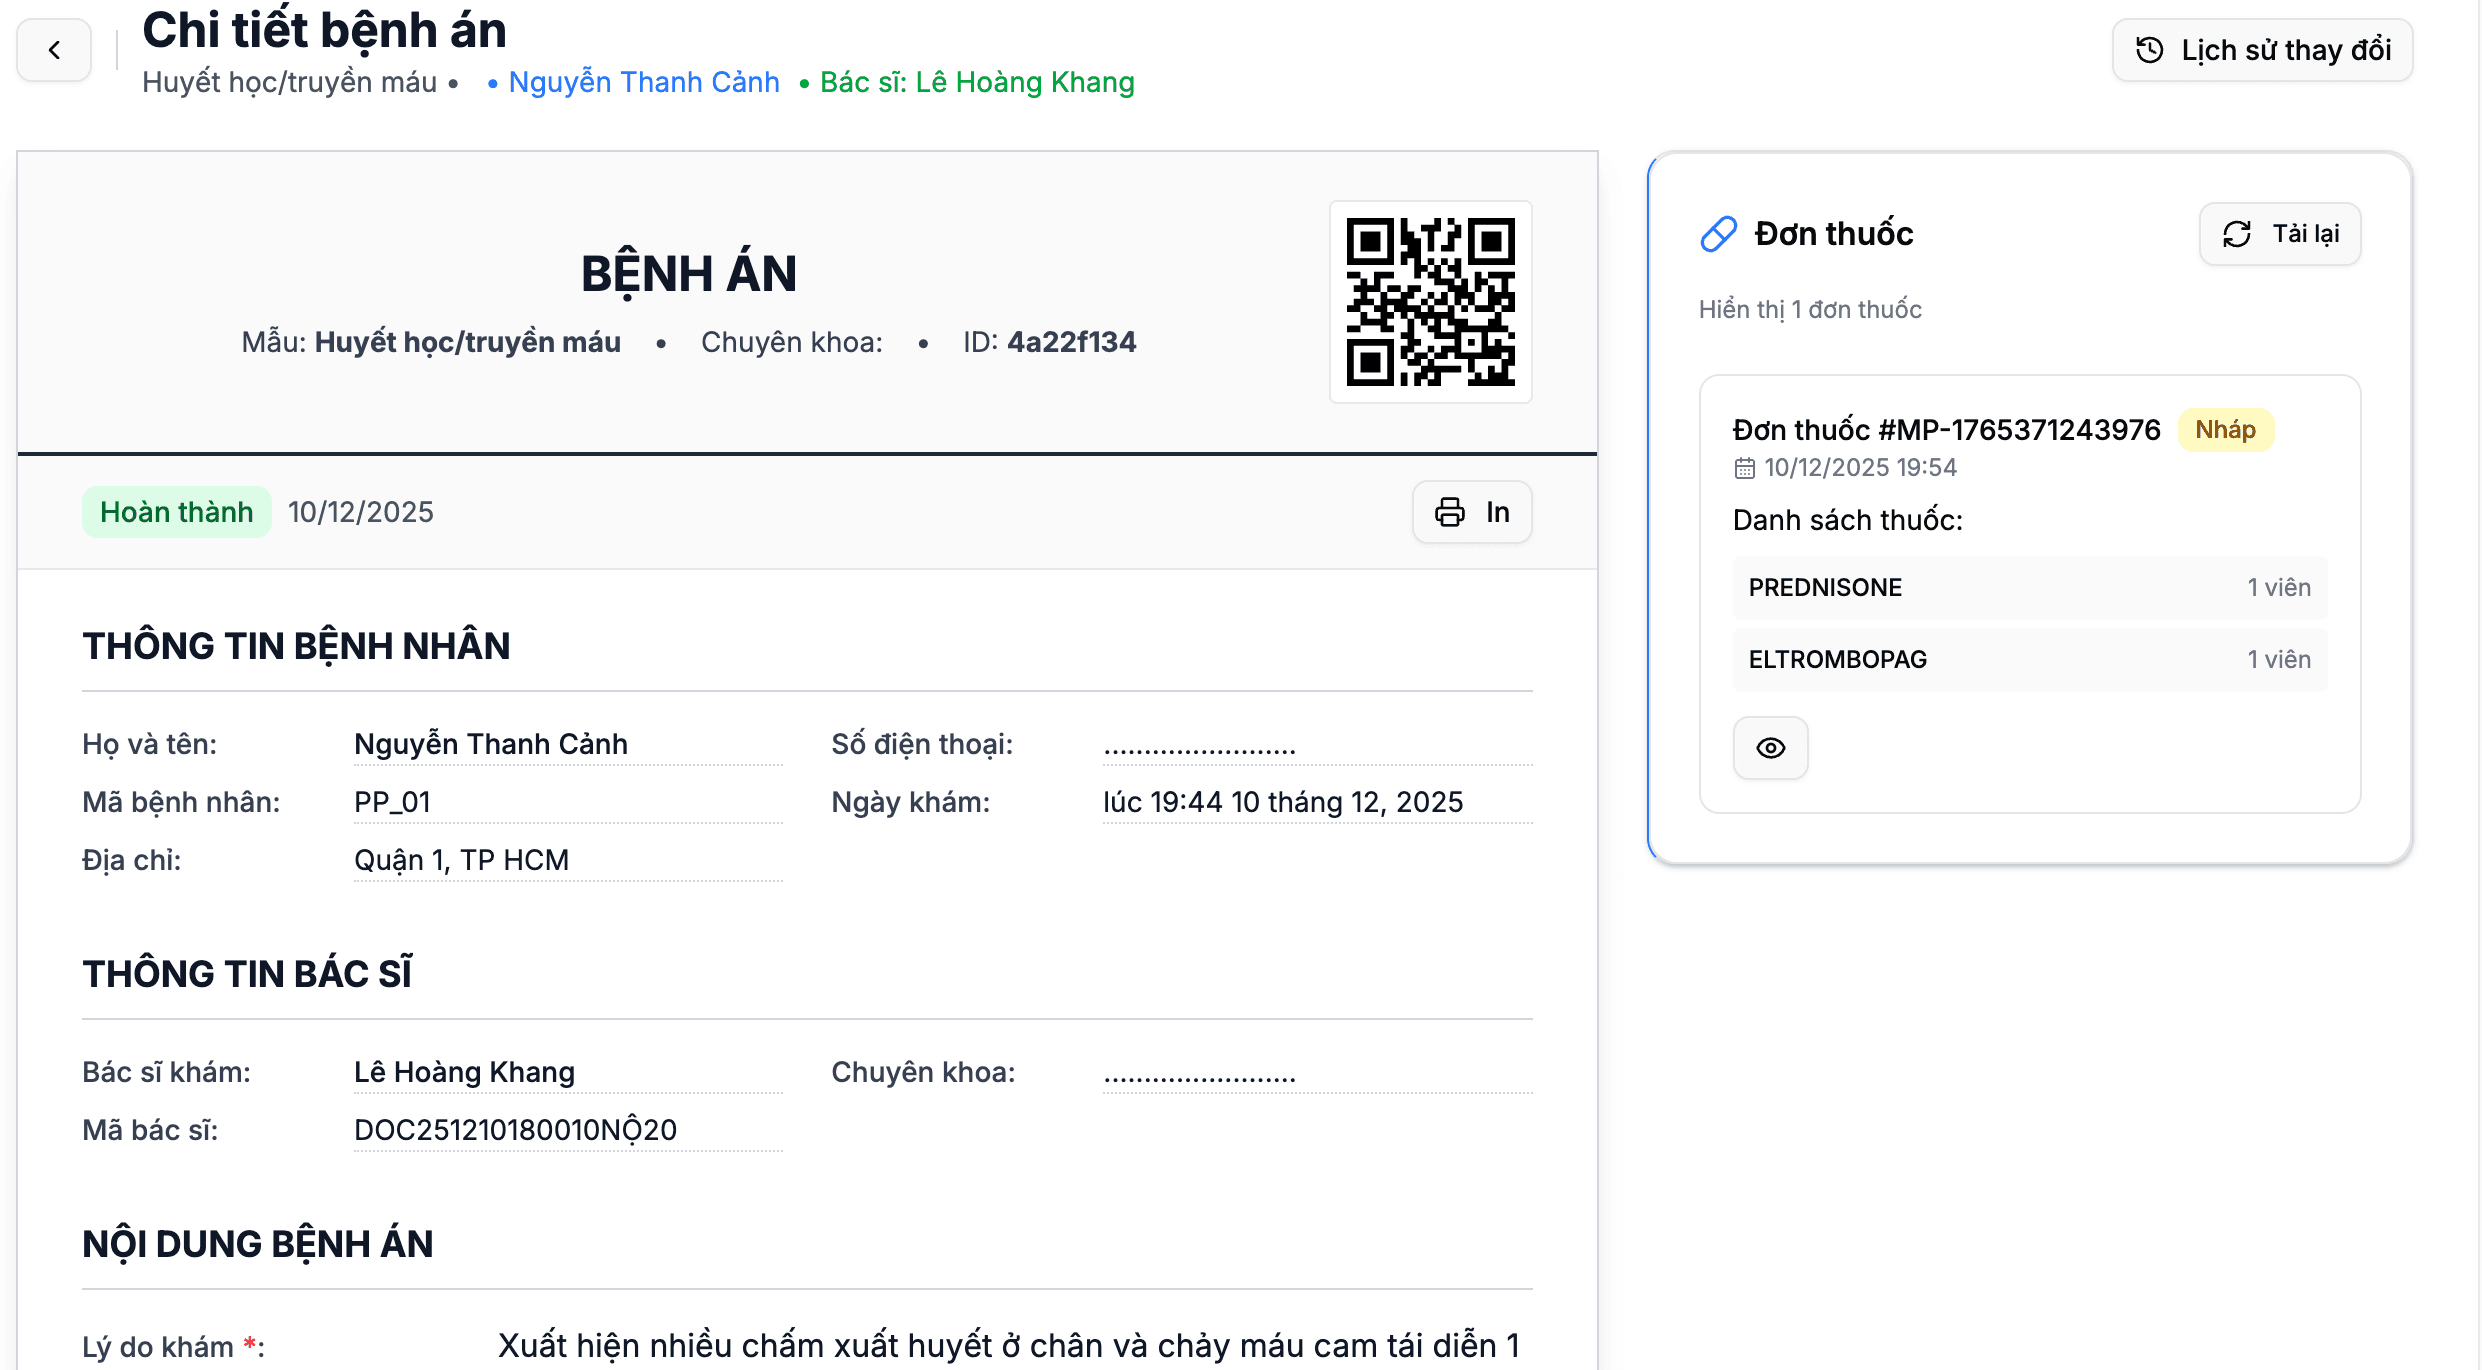Click the Hoàn thành status badge
This screenshot has height=1370, width=2482.
coord(176,512)
